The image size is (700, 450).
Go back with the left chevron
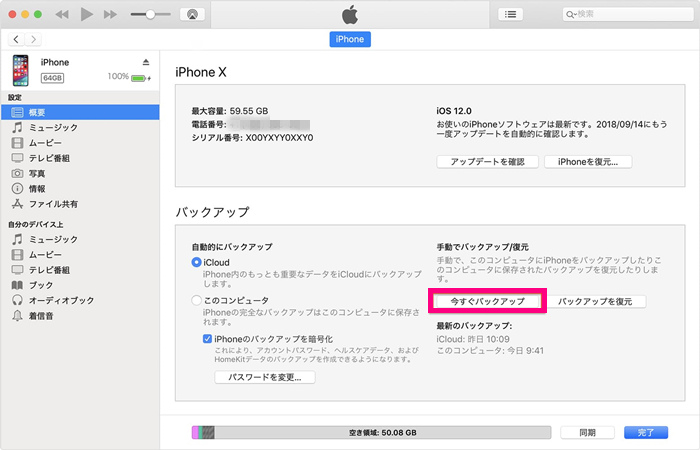(x=17, y=39)
